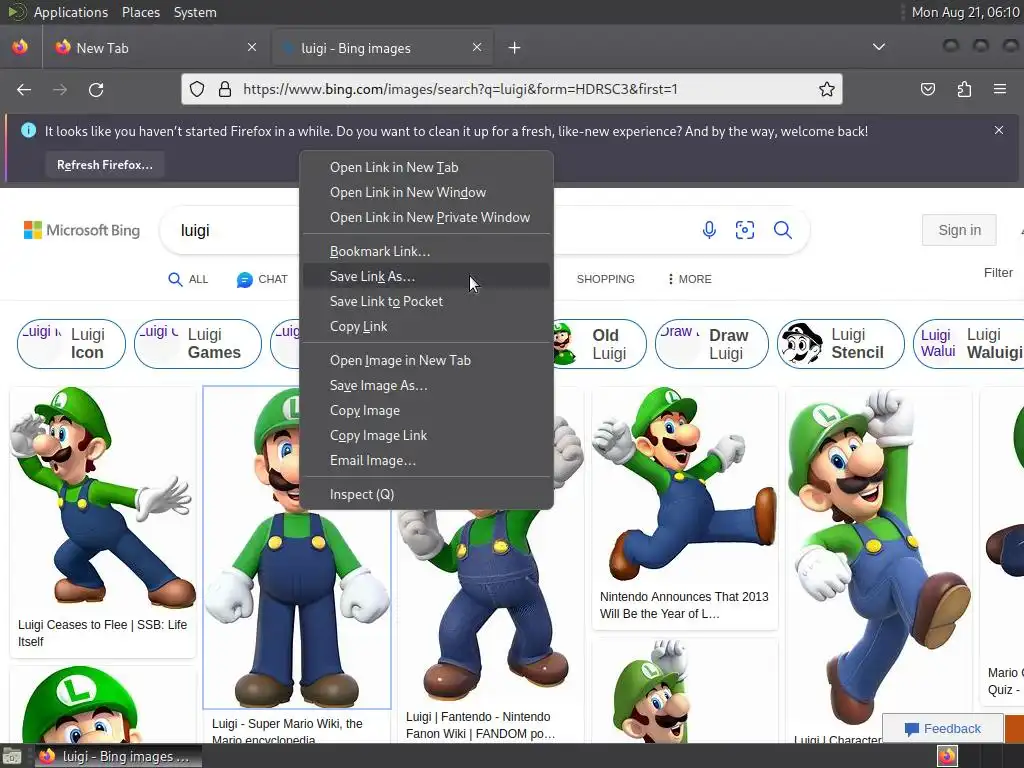
Task: Choose Inspect (Q) in the context menu
Action: coord(426,494)
